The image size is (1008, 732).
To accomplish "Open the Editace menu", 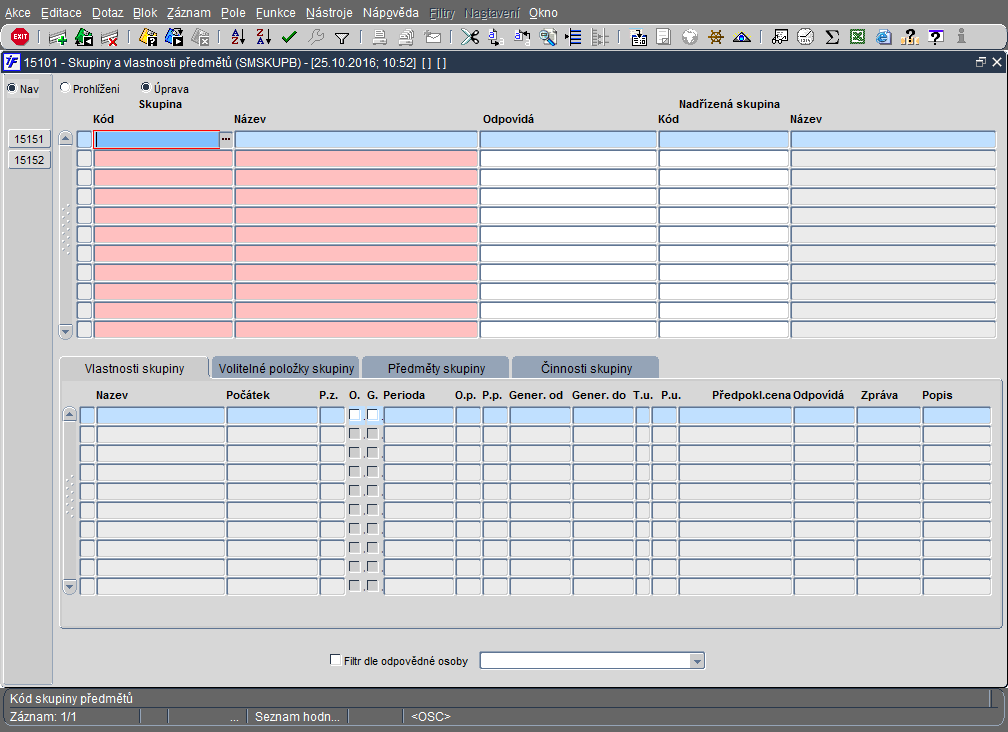I will [x=61, y=13].
